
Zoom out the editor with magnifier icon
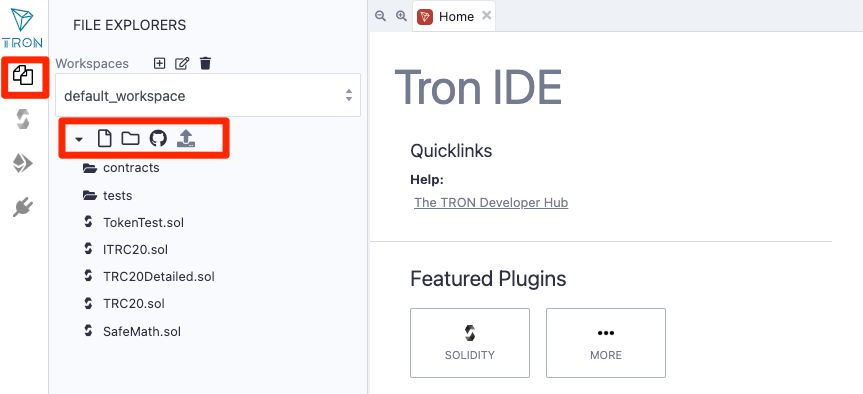click(x=380, y=16)
